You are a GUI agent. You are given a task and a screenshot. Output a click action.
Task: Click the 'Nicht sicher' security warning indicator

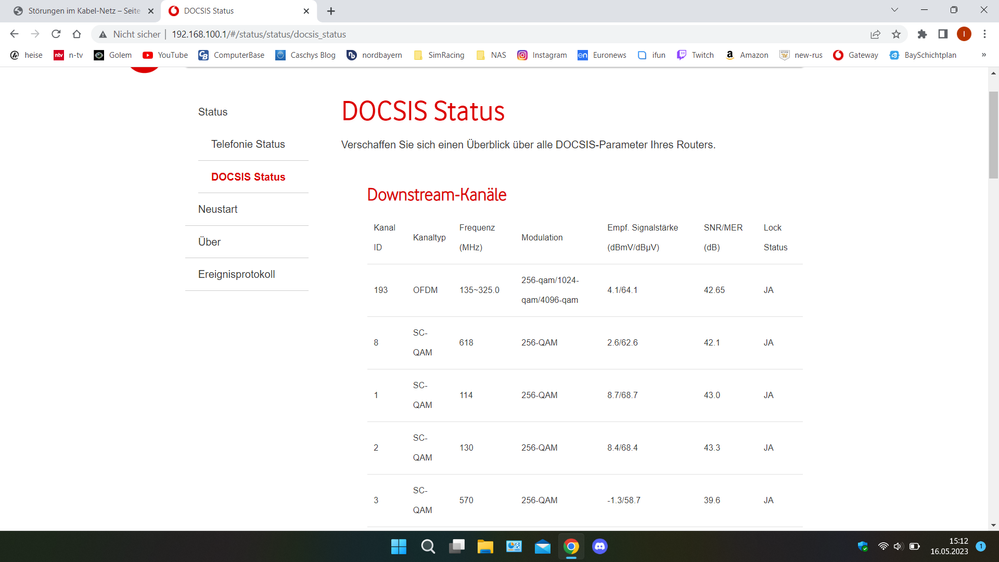pyautogui.click(x=129, y=34)
